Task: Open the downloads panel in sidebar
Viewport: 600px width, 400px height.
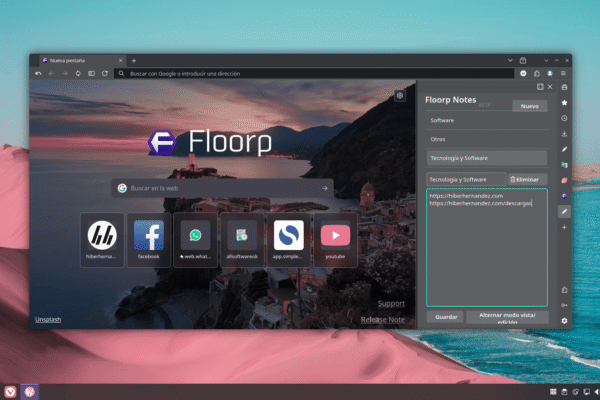Action: point(564,134)
